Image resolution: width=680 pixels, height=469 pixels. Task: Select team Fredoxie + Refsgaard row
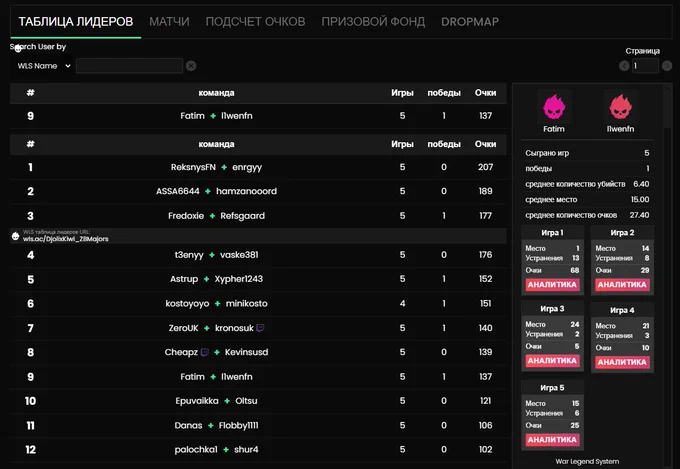point(258,216)
